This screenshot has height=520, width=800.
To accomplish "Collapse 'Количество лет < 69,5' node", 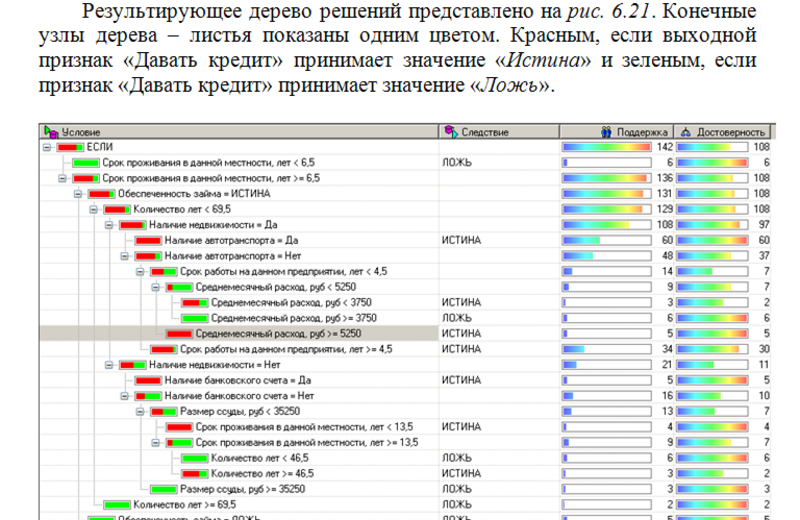I will [x=93, y=210].
